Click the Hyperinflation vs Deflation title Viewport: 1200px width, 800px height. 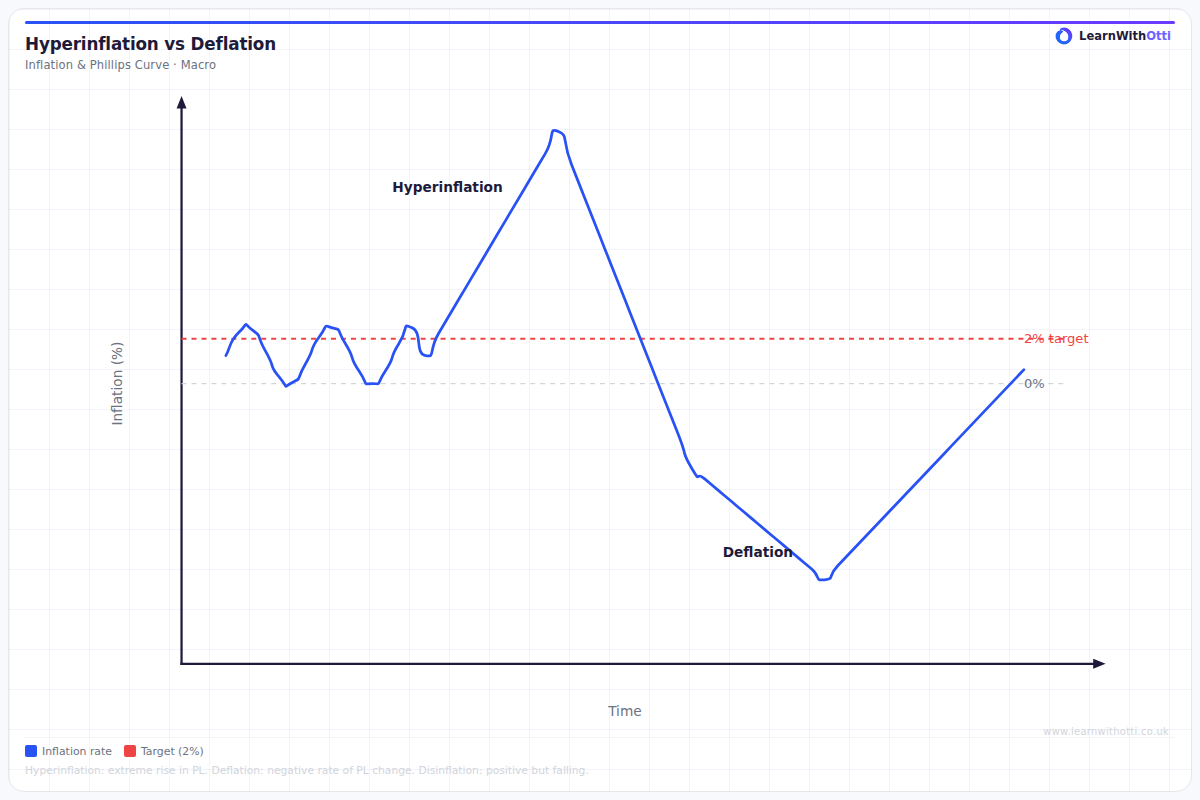point(150,44)
